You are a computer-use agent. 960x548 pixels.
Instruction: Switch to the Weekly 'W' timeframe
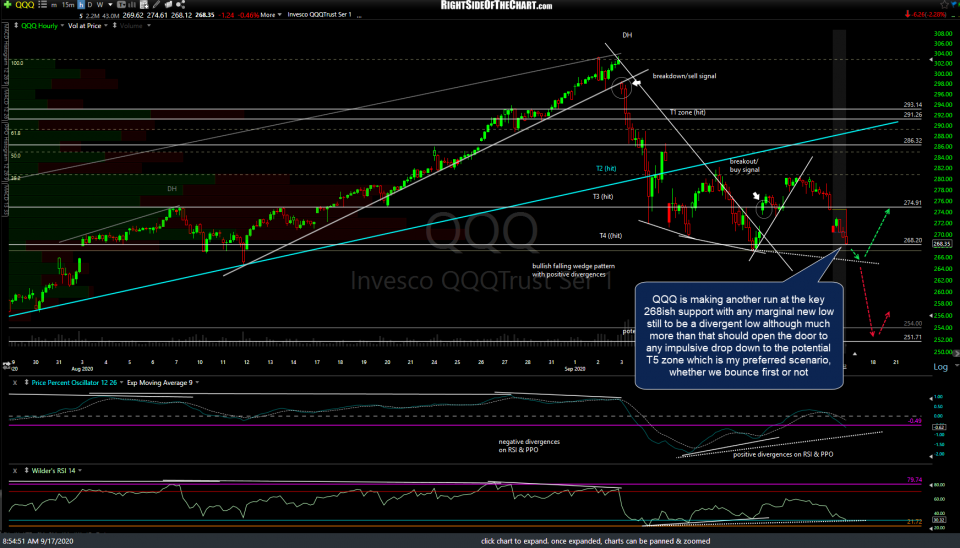pos(100,5)
